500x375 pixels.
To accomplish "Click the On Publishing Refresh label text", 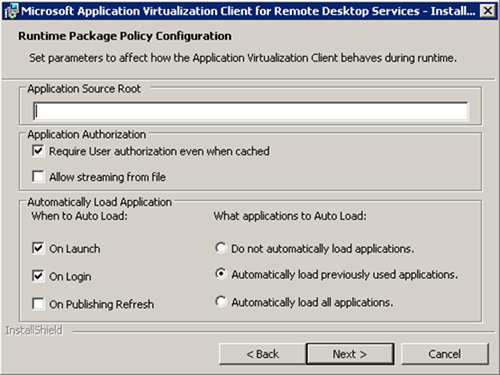I will point(102,304).
